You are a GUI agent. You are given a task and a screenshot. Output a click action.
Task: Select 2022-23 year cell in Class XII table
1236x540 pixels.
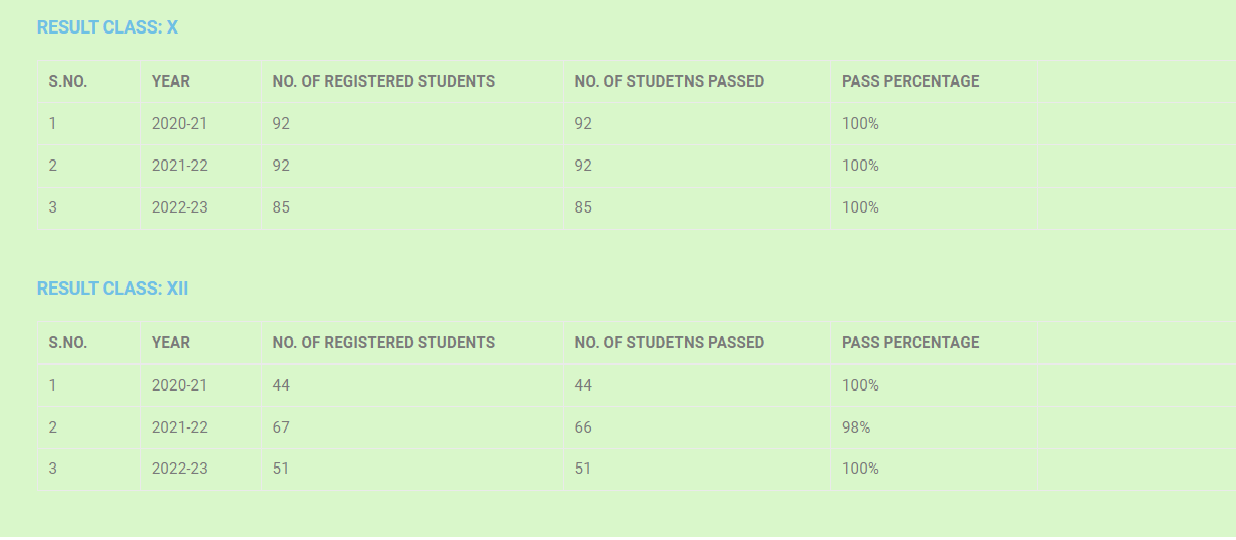[x=180, y=468]
